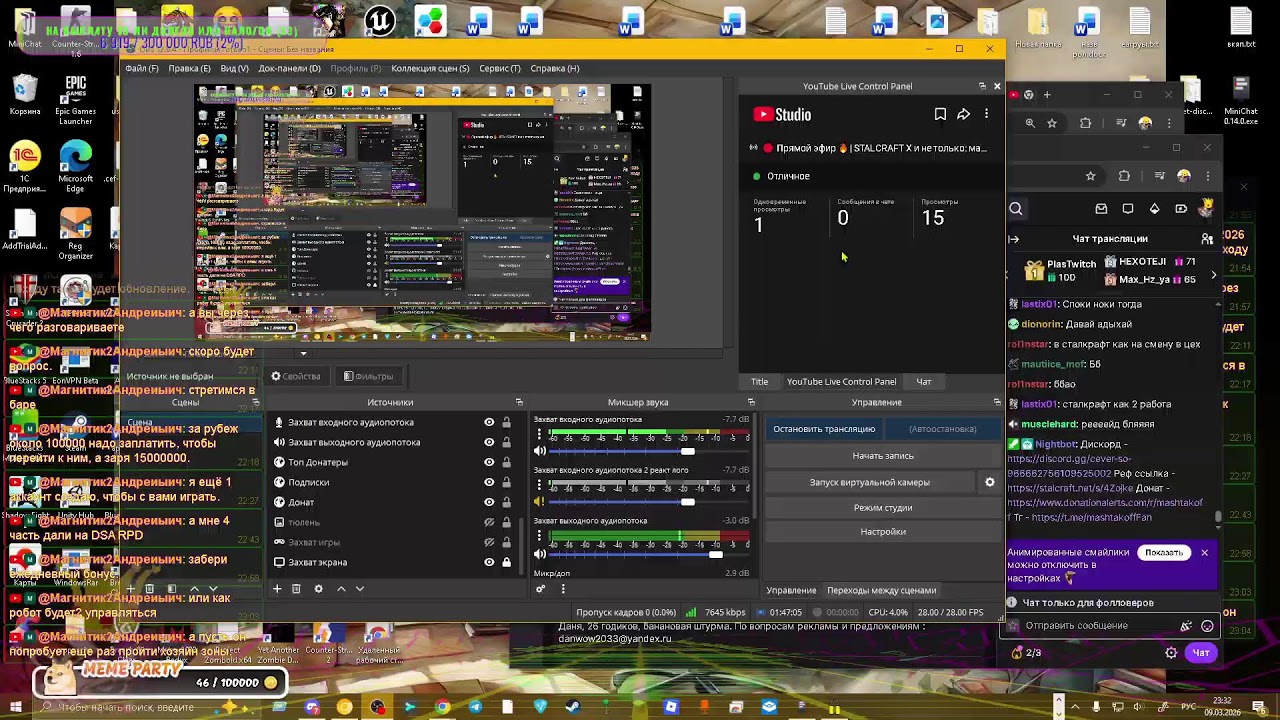Show the тюлень source
The image size is (1280, 720).
point(489,522)
